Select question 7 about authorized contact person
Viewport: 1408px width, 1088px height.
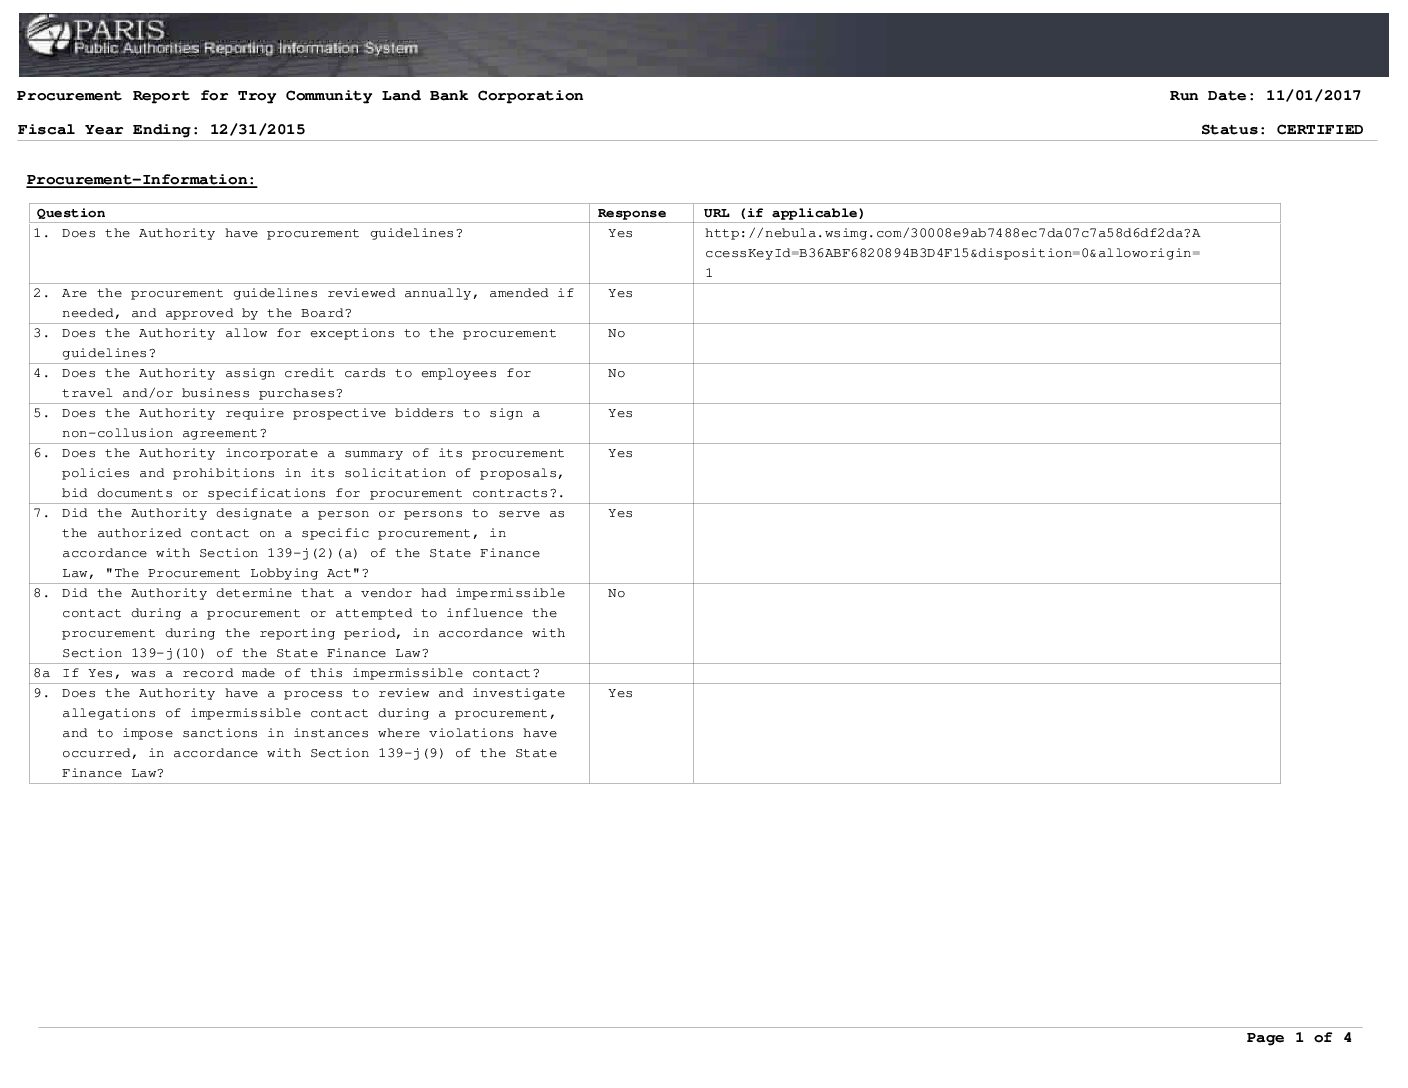299,543
